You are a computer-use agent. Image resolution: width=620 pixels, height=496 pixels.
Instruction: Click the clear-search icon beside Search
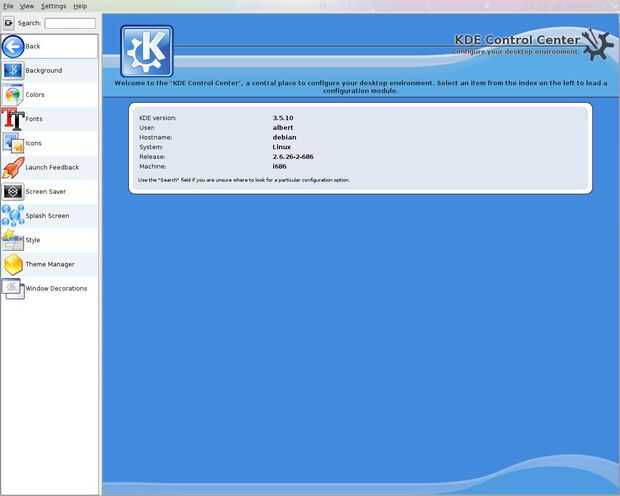point(9,23)
